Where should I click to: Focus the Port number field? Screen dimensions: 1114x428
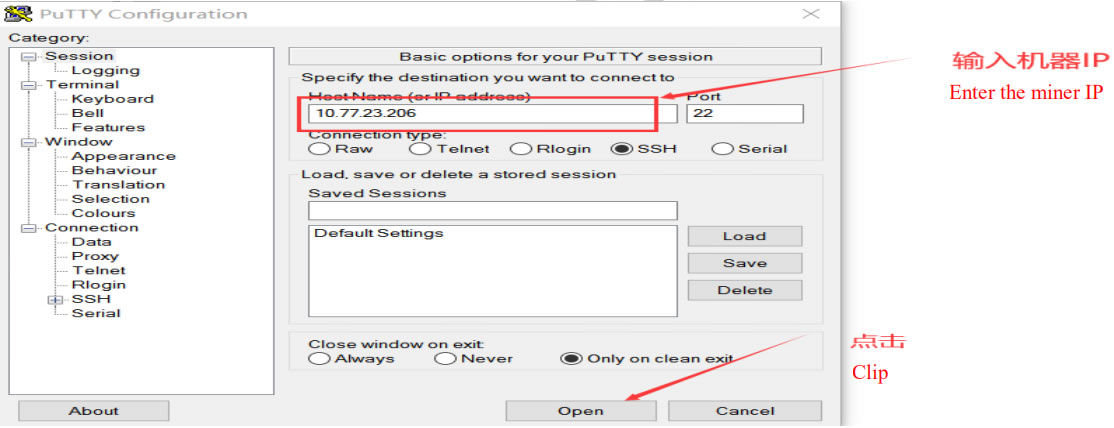pyautogui.click(x=744, y=113)
